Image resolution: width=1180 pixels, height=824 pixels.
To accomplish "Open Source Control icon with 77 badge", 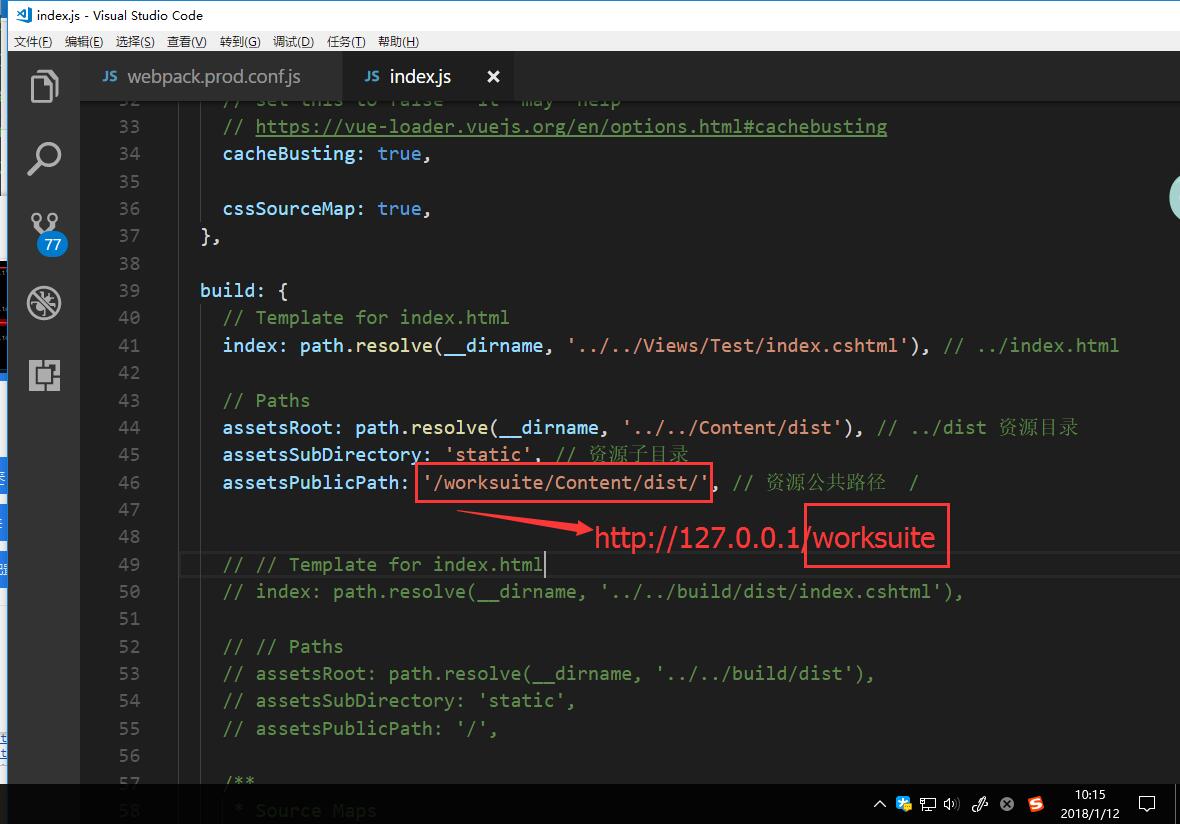I will click(x=47, y=233).
